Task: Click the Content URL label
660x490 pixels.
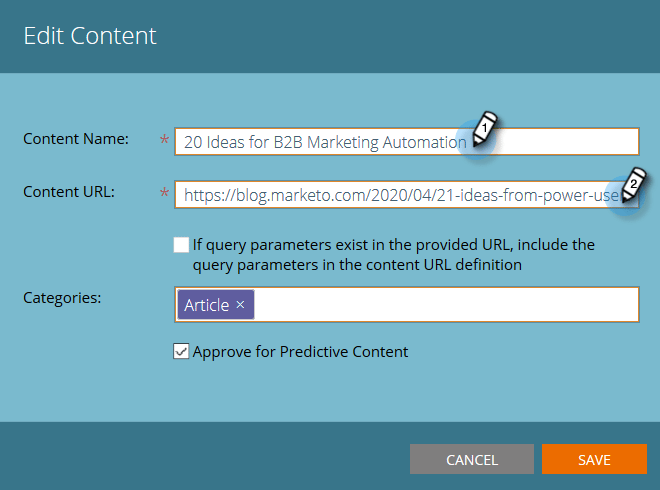Action: pos(70,192)
